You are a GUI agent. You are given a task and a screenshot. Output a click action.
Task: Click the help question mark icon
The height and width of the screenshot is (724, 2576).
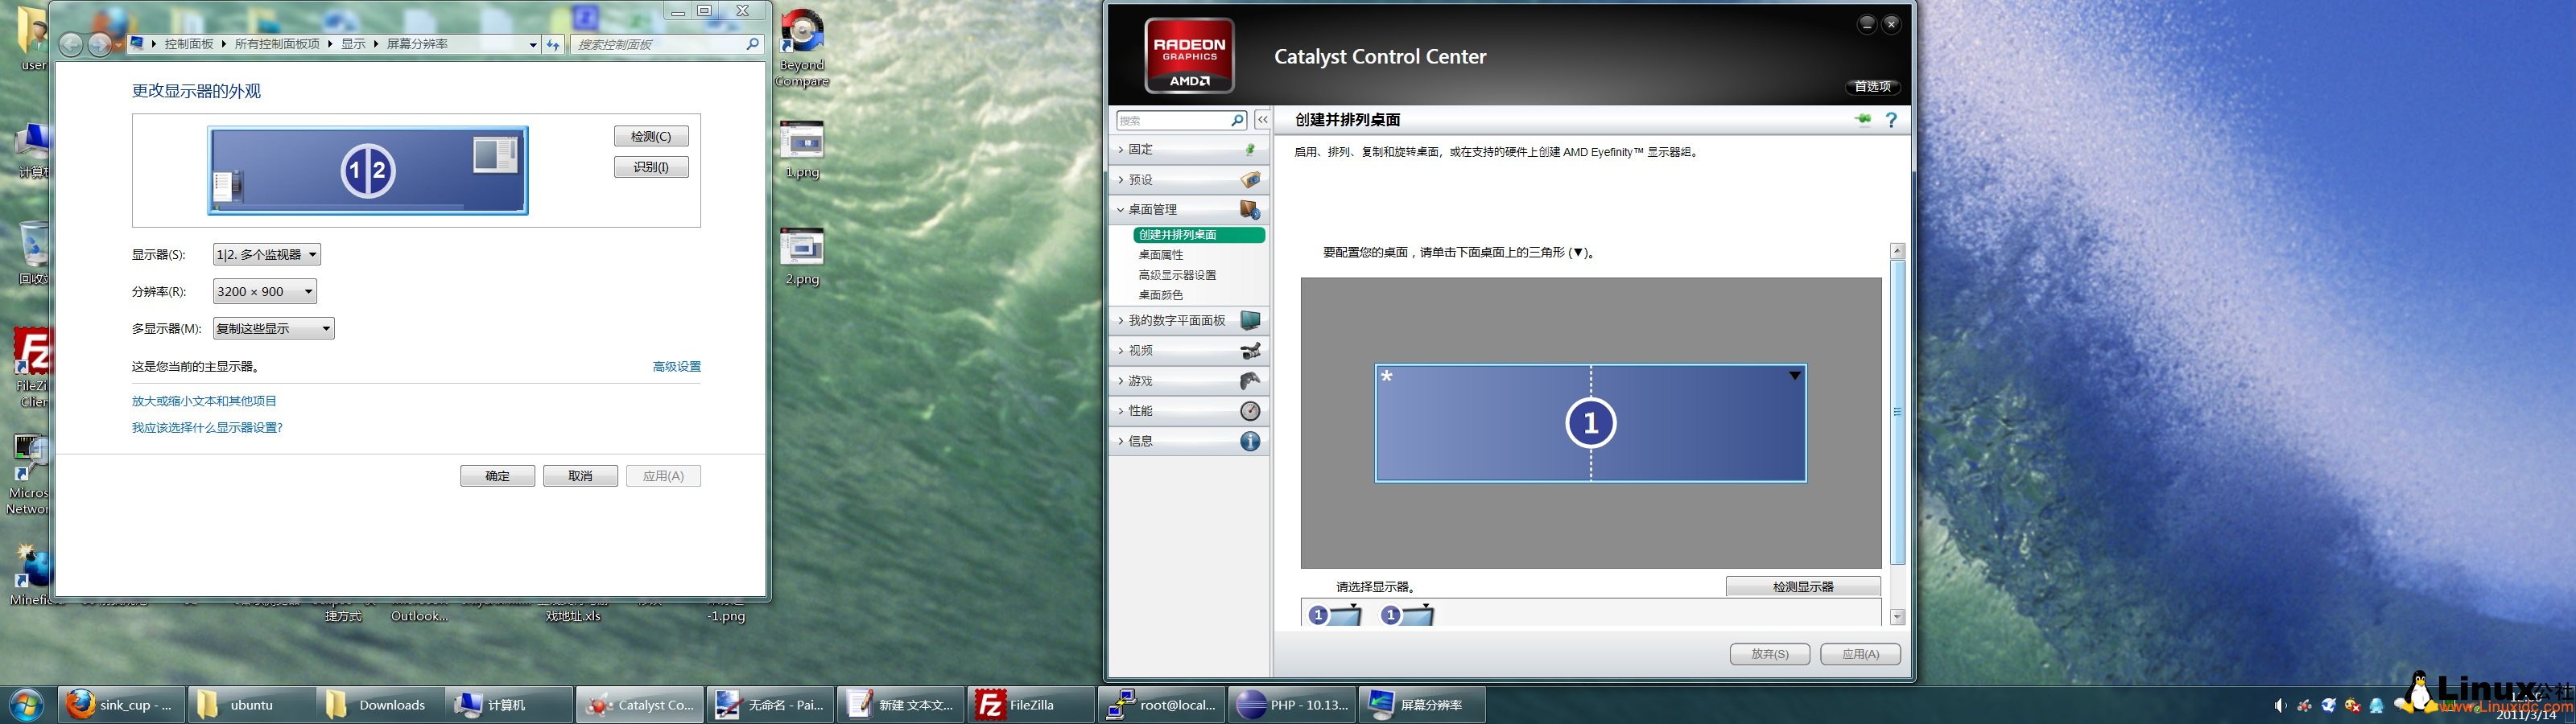pyautogui.click(x=1890, y=120)
